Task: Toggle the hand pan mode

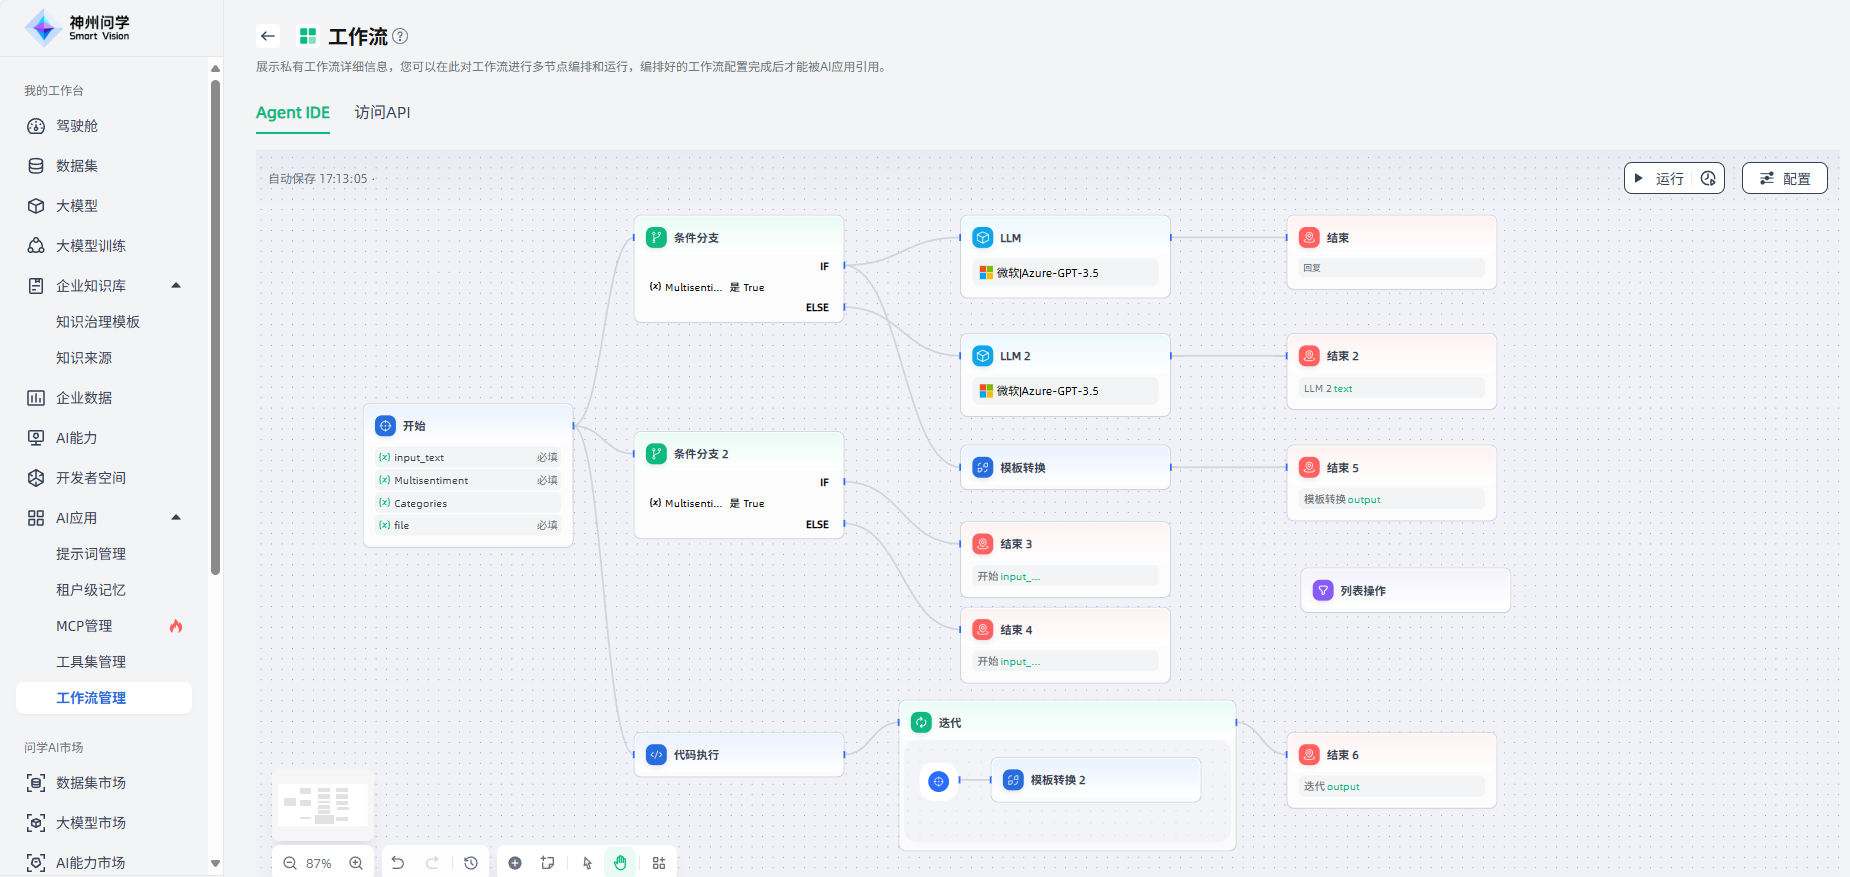Action: [620, 863]
